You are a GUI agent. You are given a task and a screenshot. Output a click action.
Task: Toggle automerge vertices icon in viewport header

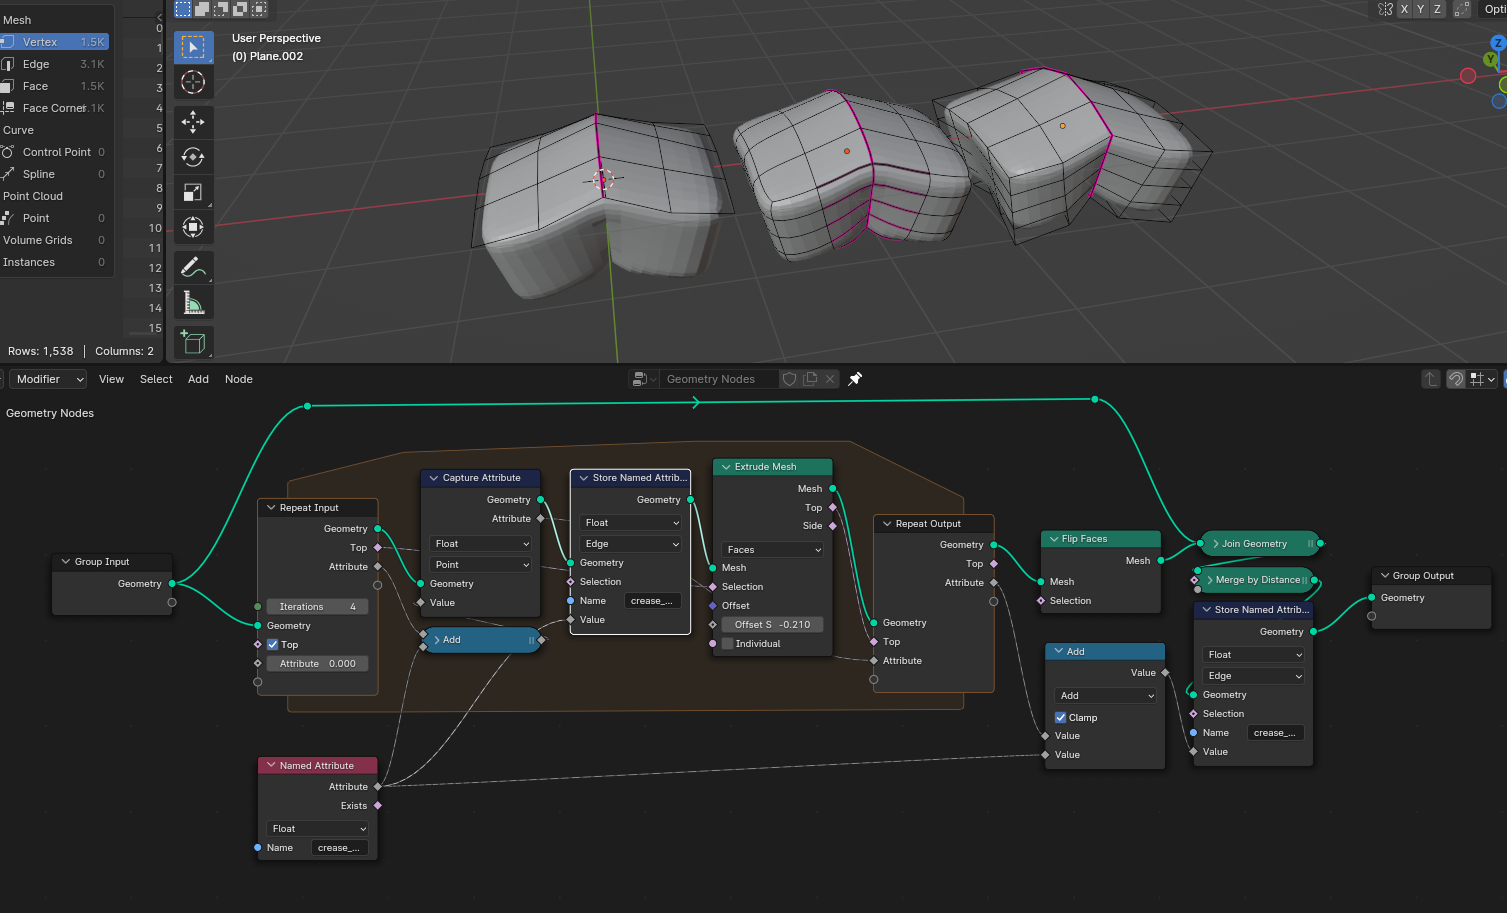(1462, 9)
